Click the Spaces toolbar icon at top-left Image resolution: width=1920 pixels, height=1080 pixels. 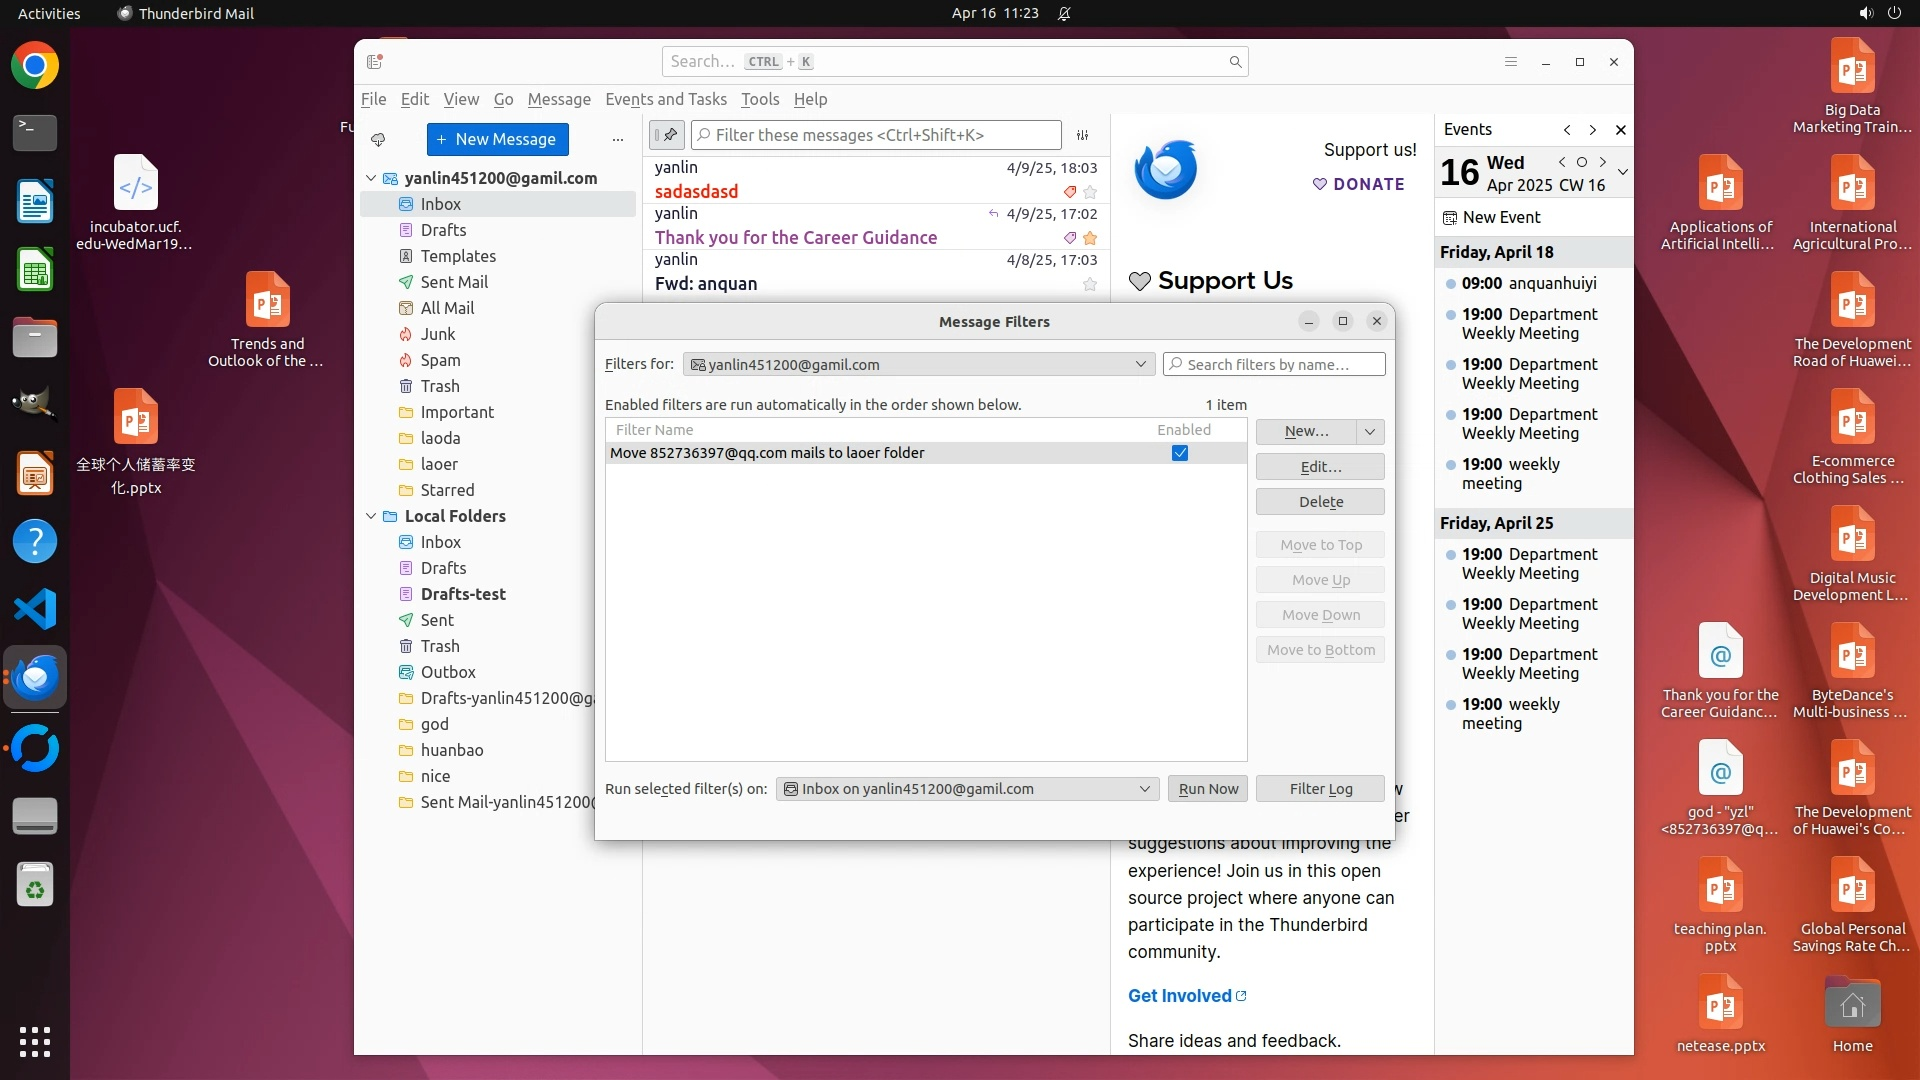(375, 62)
